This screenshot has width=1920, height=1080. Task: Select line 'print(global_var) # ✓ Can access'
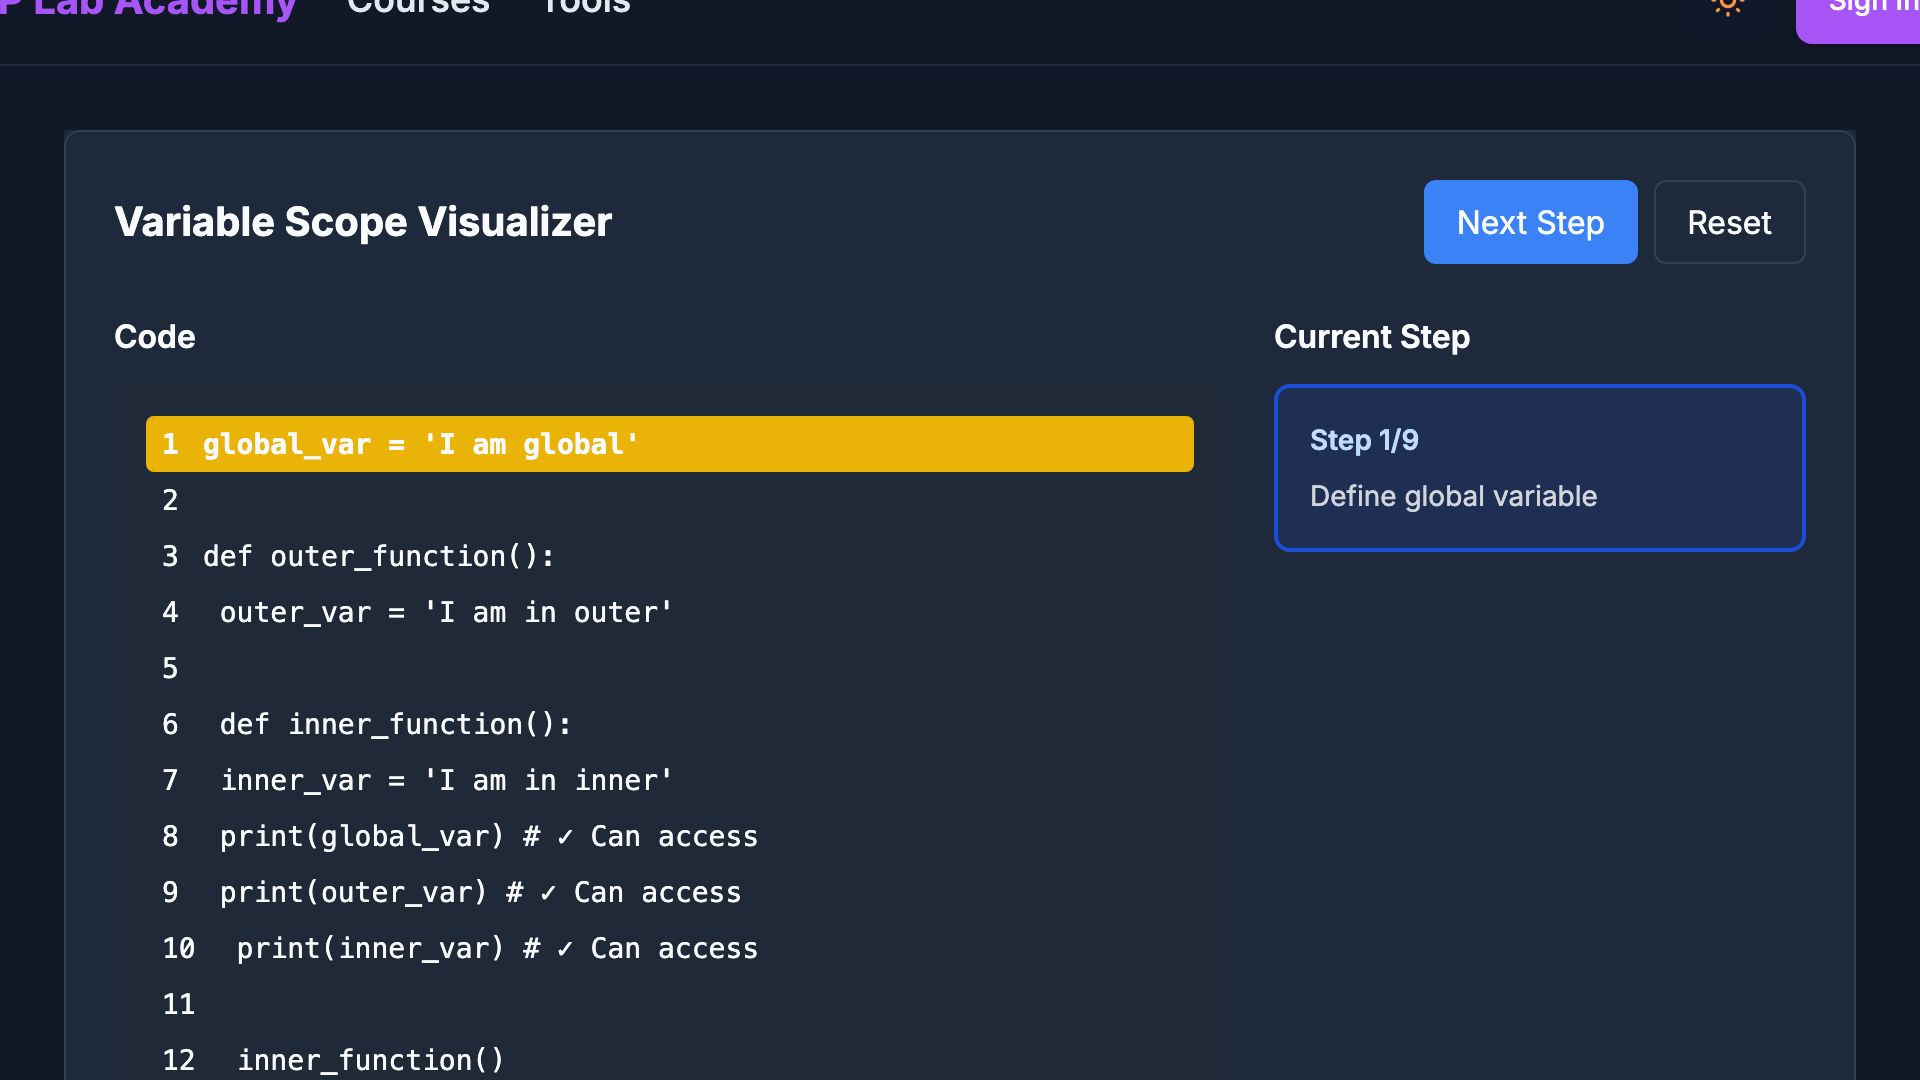[x=670, y=836]
